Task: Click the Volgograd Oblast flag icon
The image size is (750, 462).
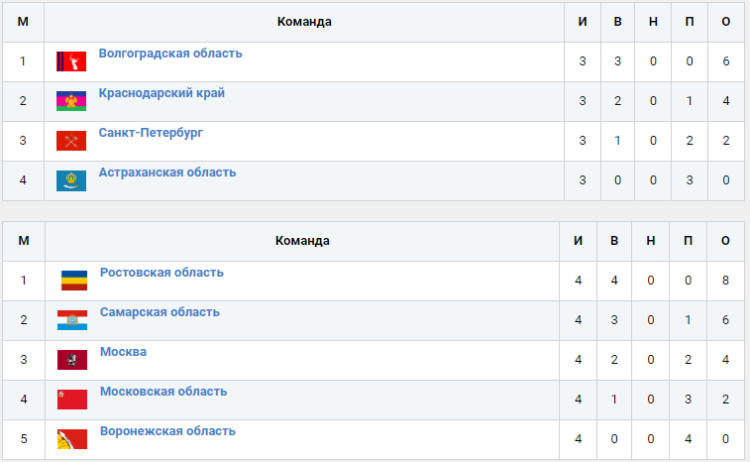Action: 71,62
